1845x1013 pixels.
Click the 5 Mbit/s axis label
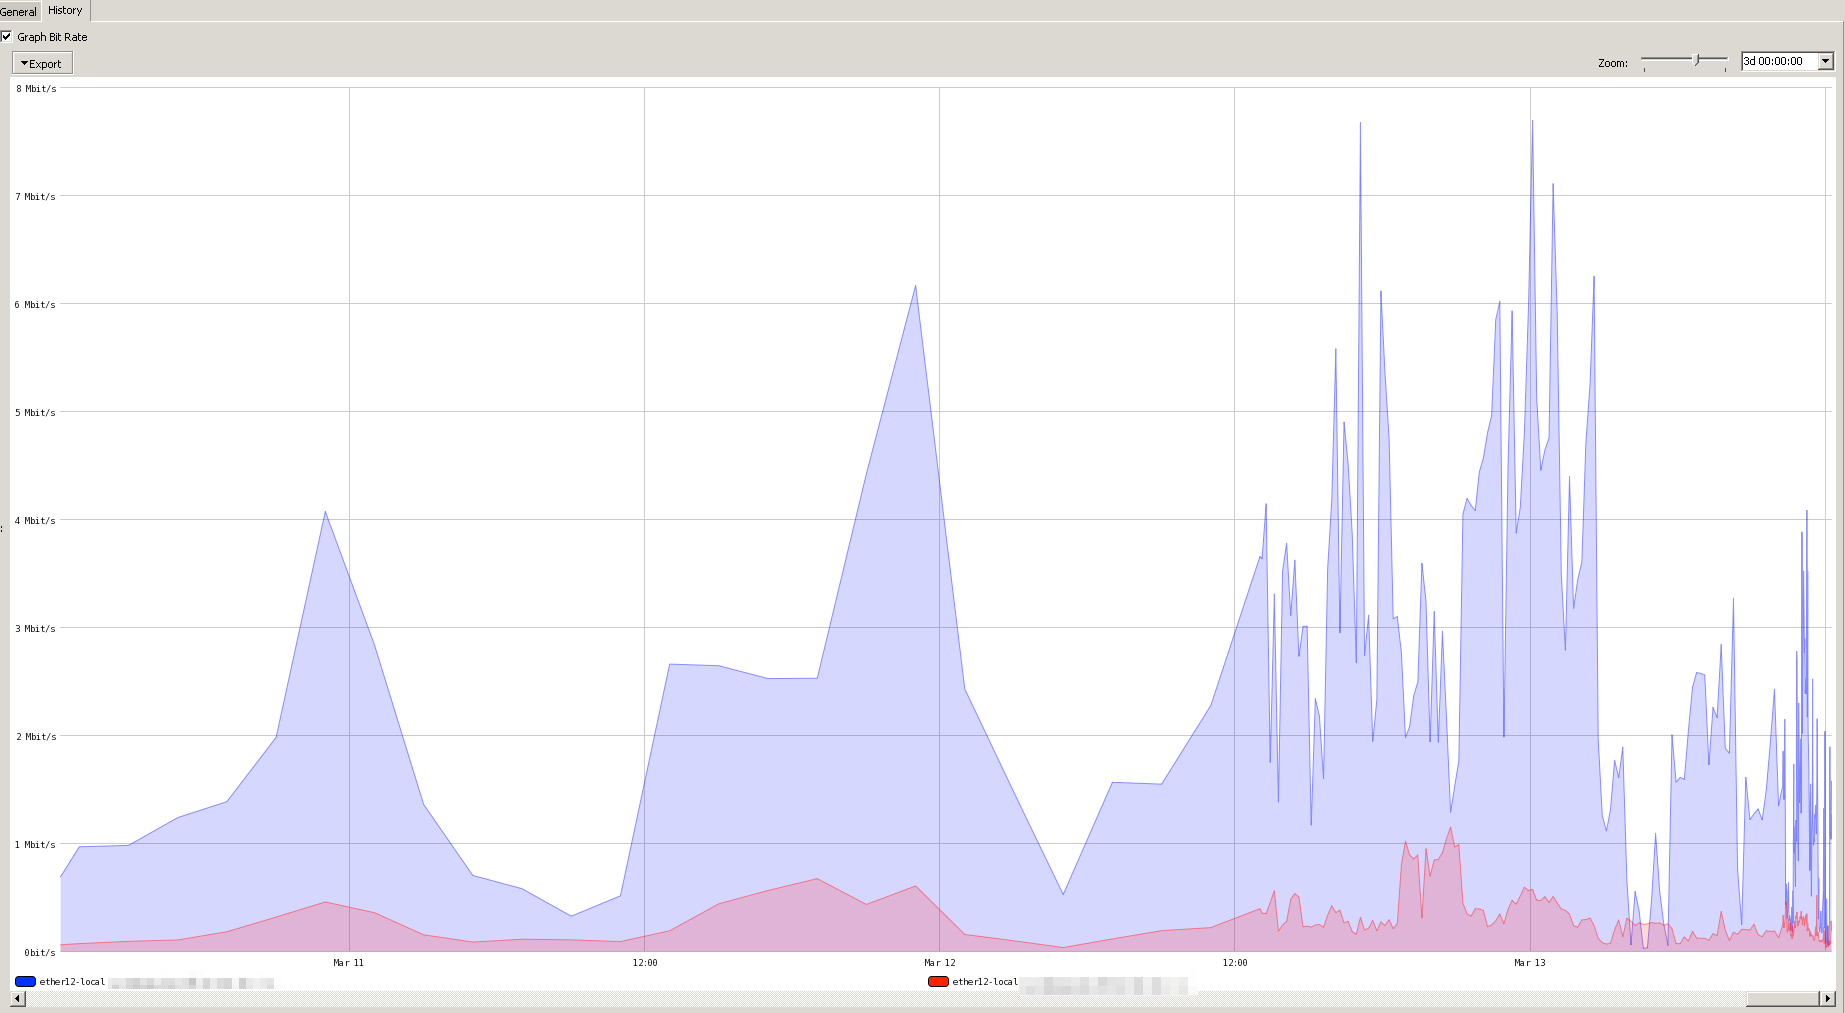35,413
